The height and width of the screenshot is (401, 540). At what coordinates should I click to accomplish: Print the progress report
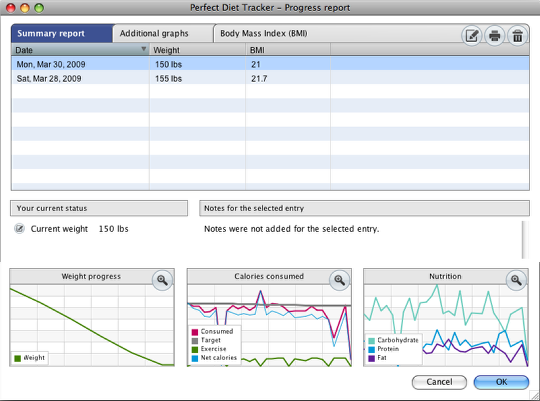click(495, 35)
